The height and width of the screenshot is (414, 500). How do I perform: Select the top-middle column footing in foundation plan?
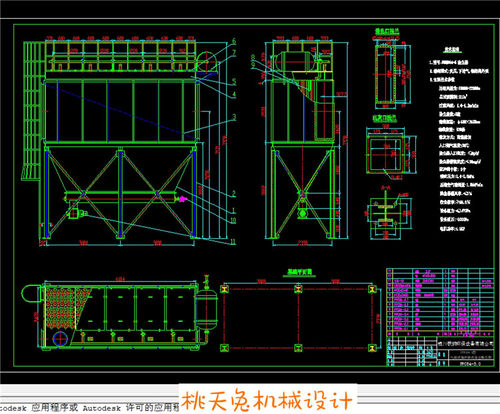click(298, 289)
